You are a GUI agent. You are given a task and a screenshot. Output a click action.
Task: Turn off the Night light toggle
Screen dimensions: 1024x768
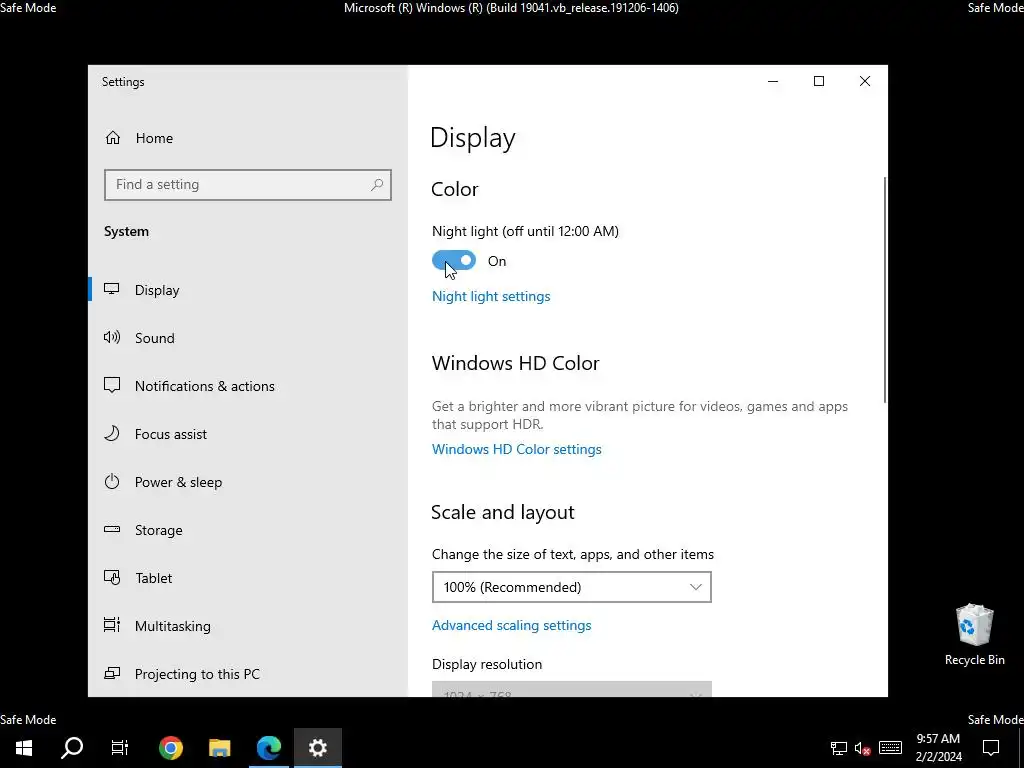pyautogui.click(x=454, y=261)
